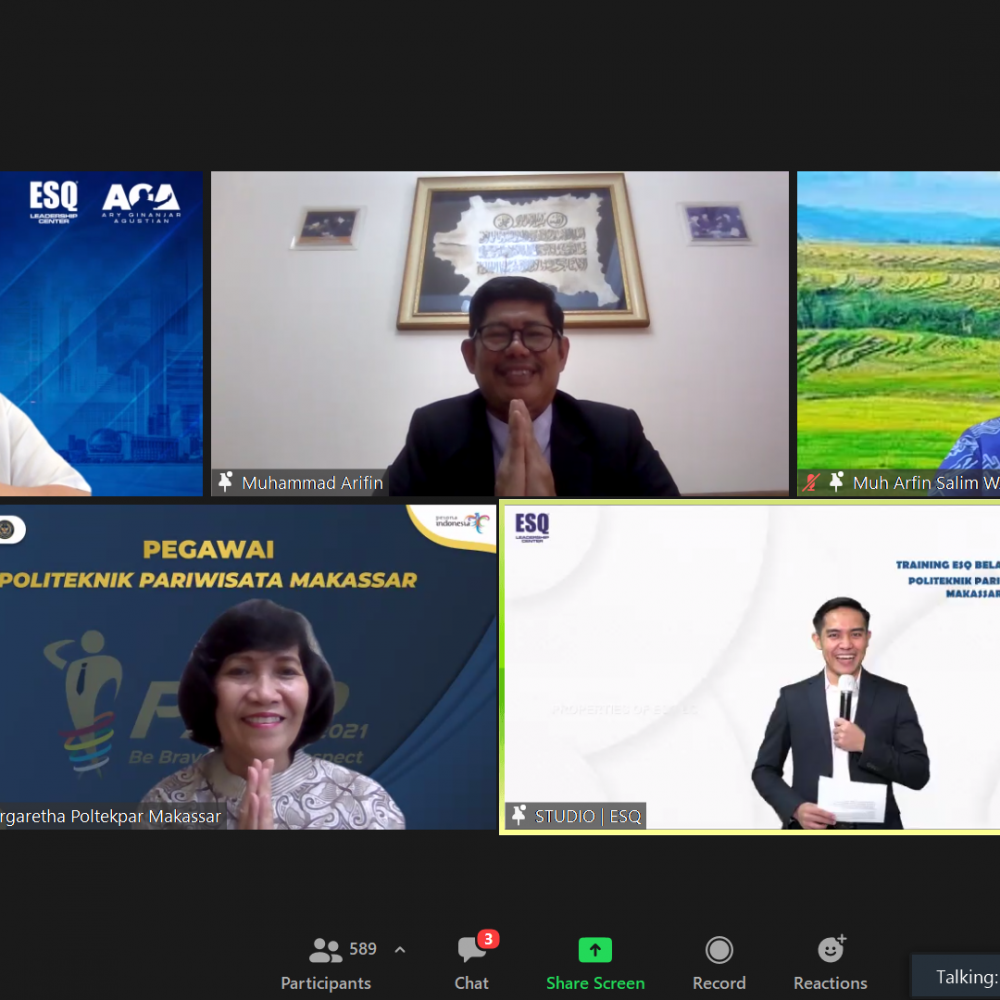Select Muhammad Arifin's video tile
This screenshot has width=1000, height=1000.
click(x=499, y=333)
